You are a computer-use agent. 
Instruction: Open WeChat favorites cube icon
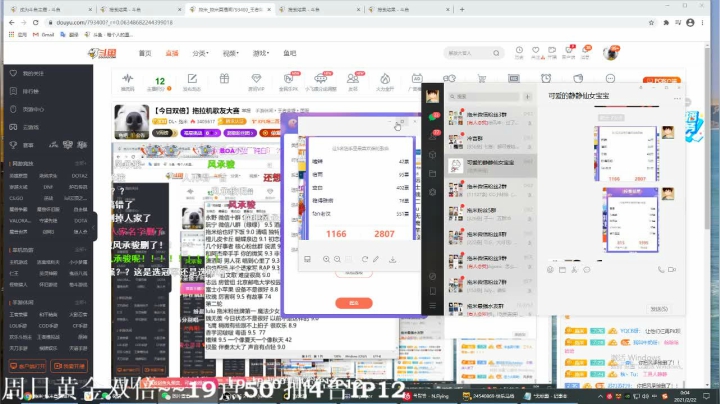point(432,155)
